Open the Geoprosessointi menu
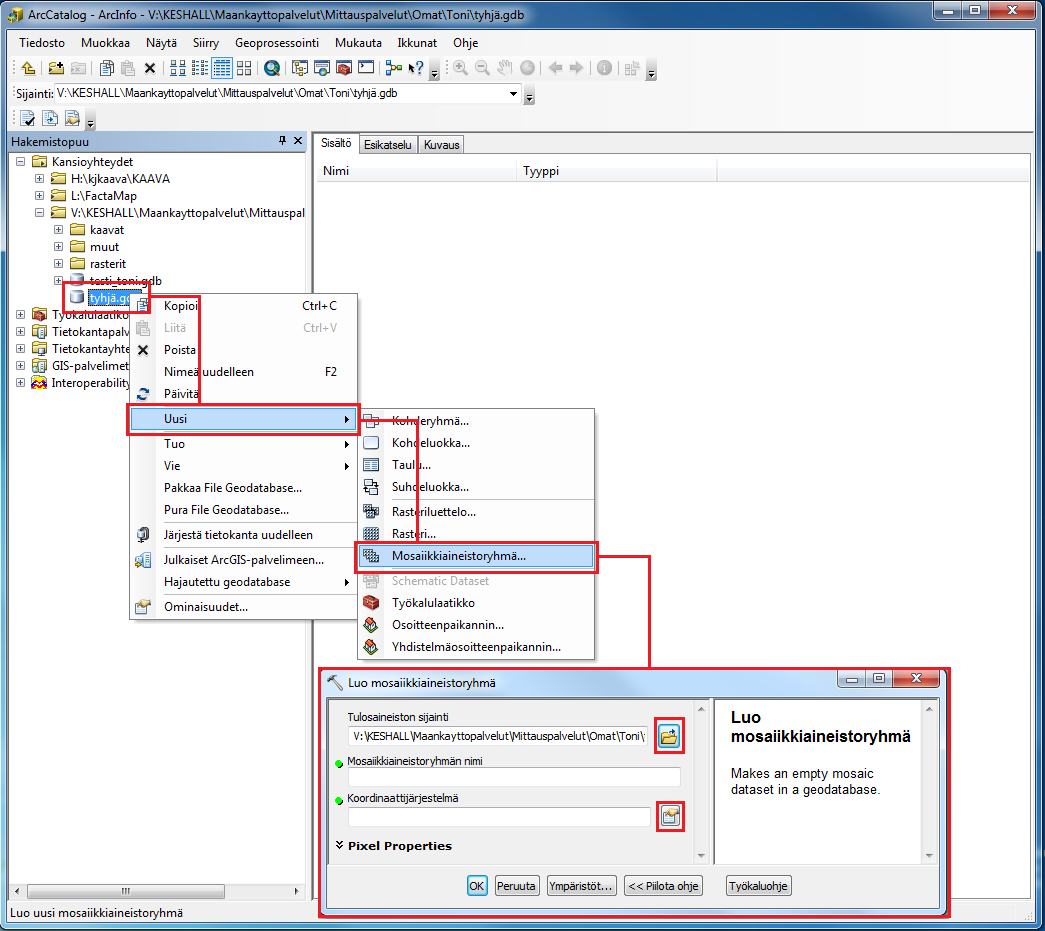The width and height of the screenshot is (1045, 931). click(x=277, y=43)
